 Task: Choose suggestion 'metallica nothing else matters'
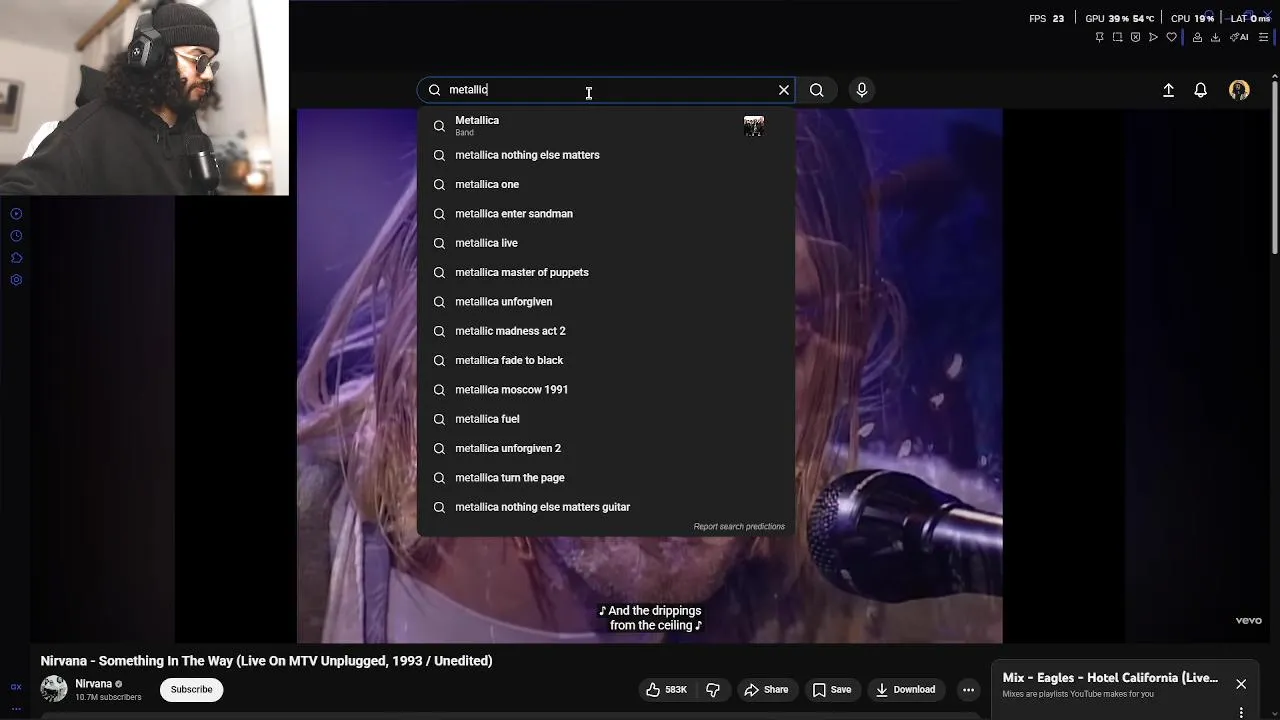(x=606, y=155)
